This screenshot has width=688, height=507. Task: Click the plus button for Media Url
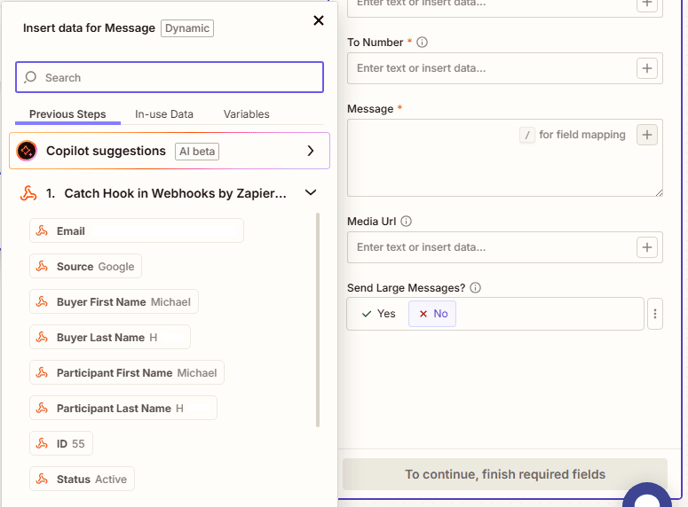(x=647, y=247)
